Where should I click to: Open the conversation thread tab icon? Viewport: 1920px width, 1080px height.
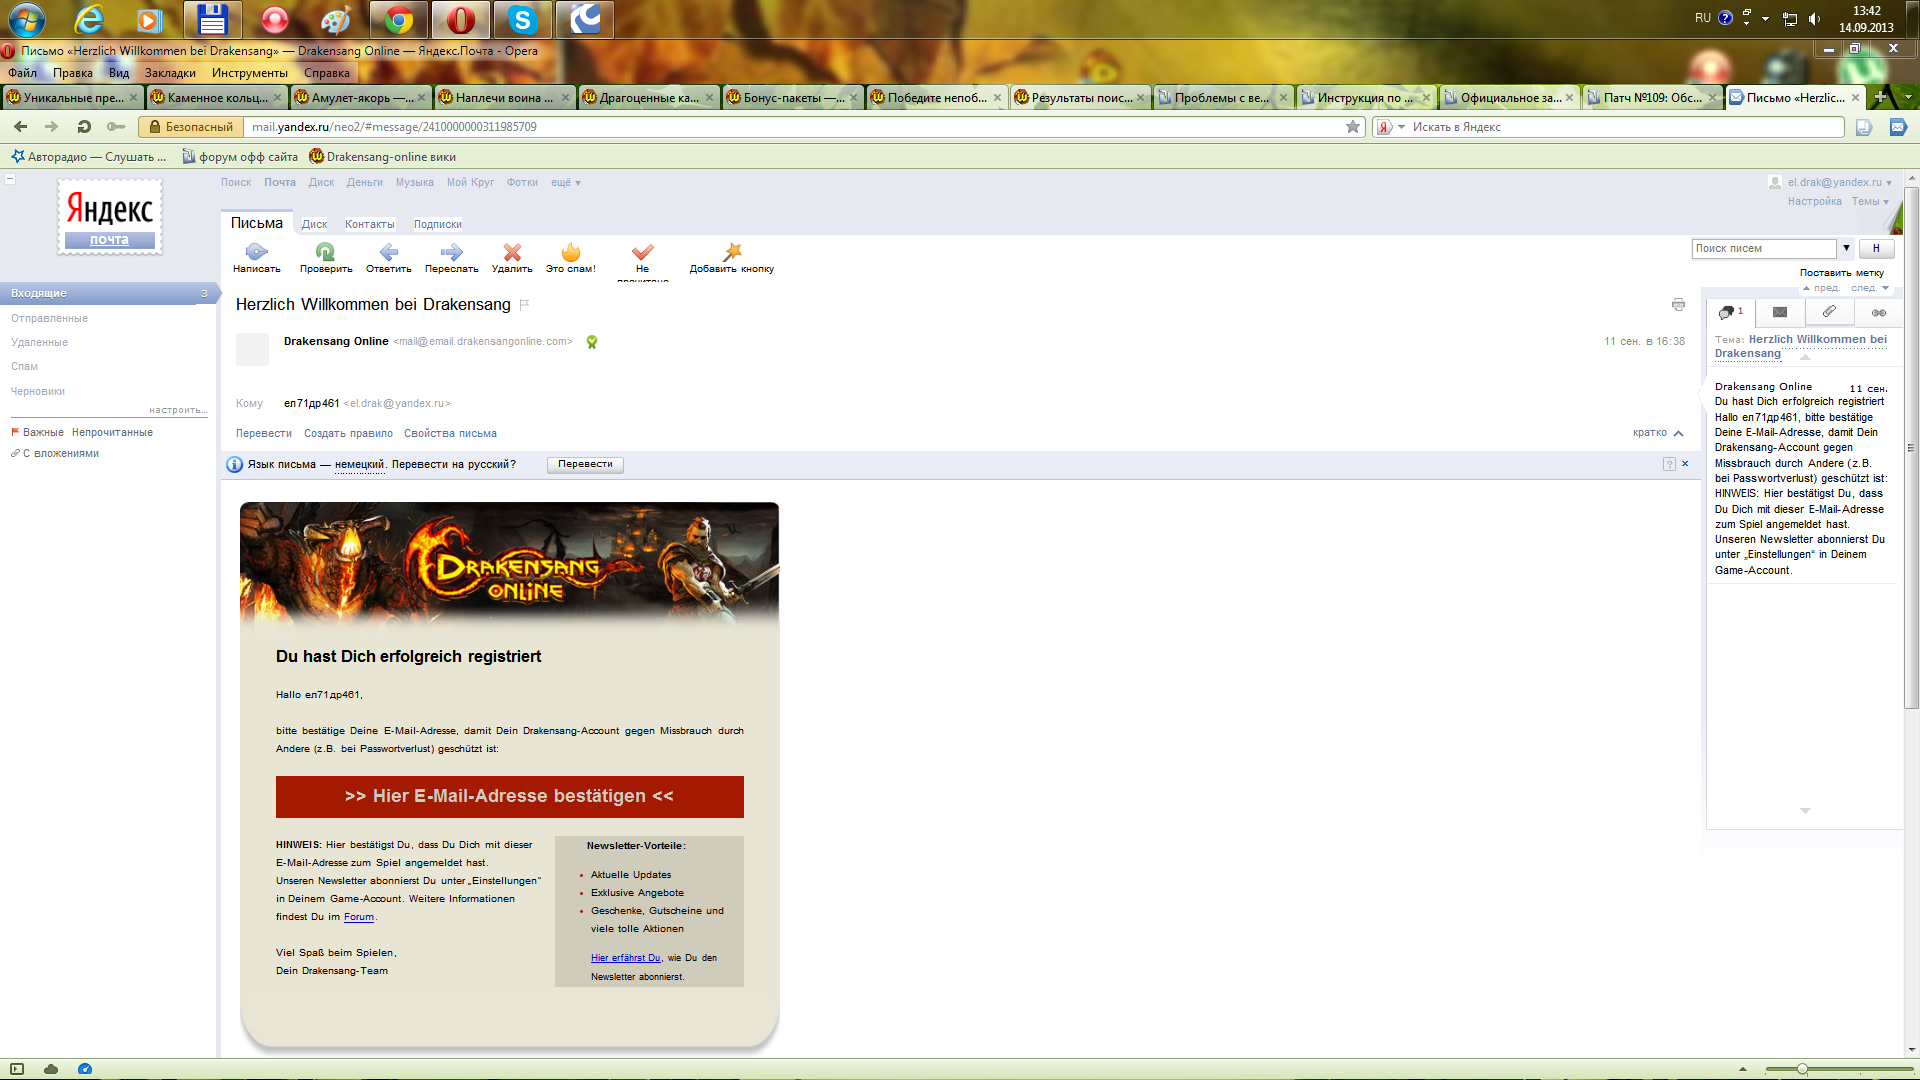point(1730,312)
